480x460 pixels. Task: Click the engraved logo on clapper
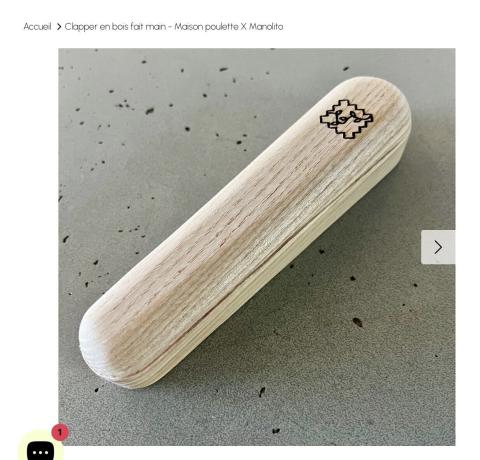[x=346, y=119]
